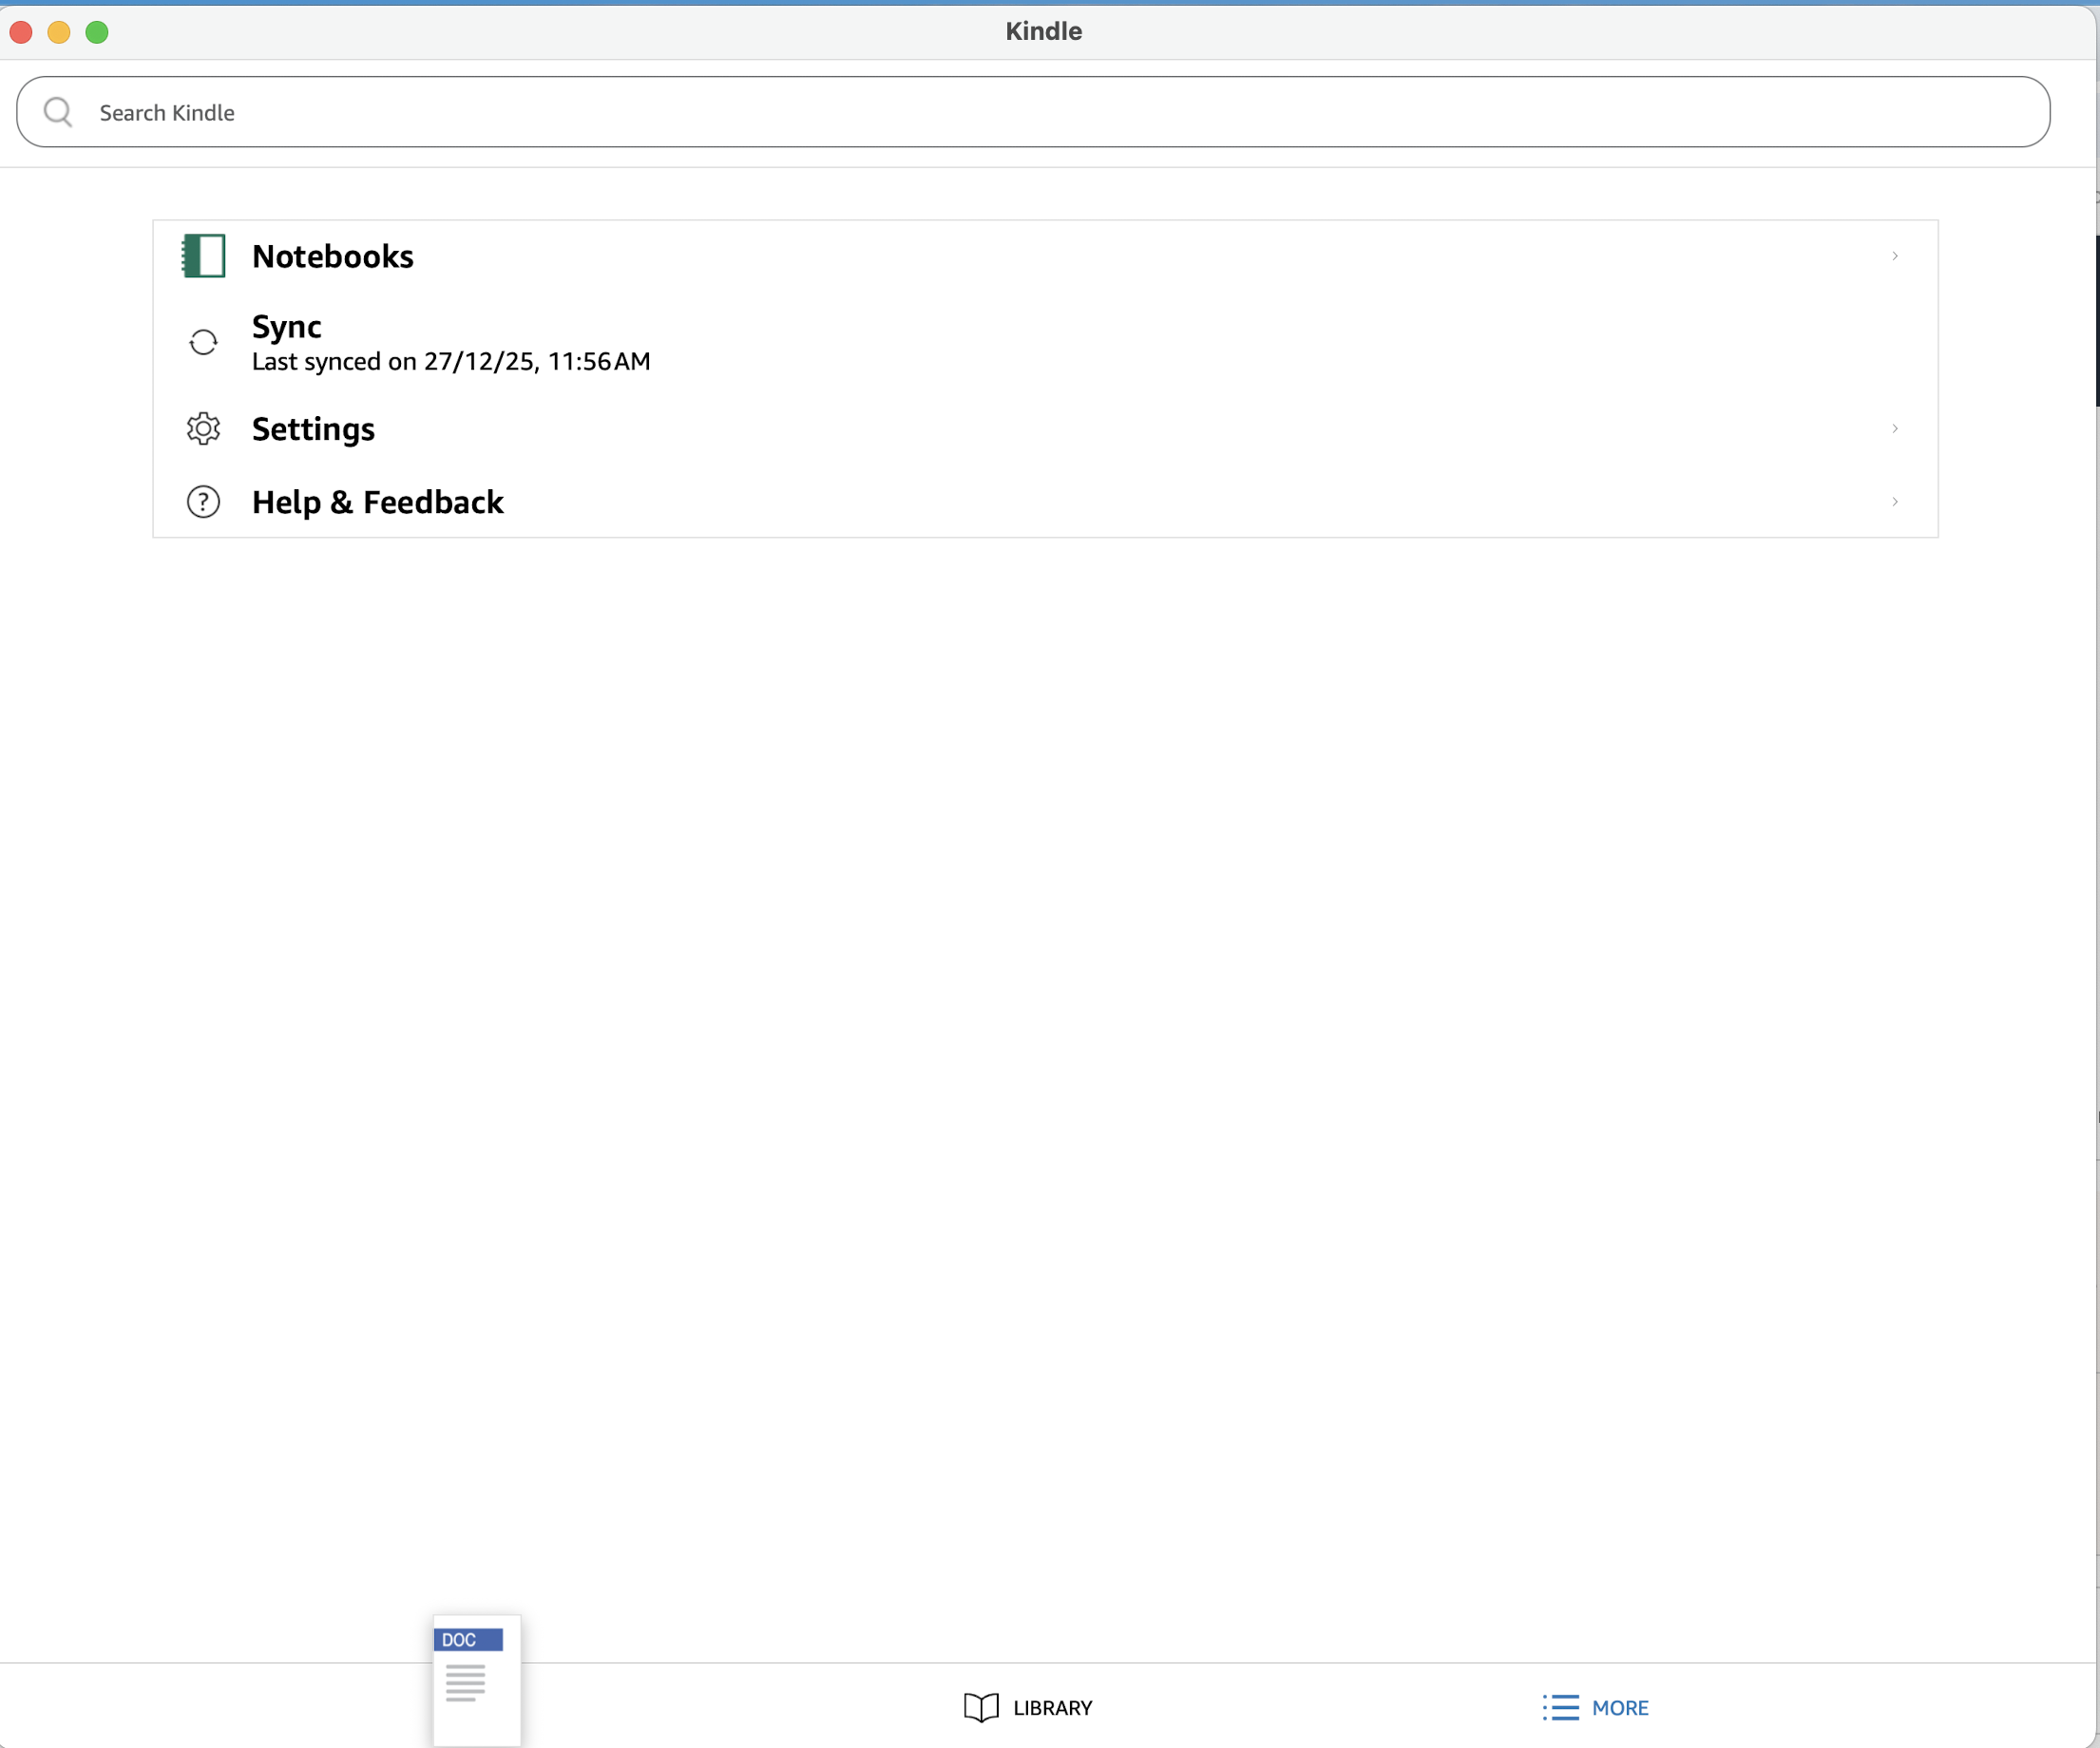
Task: Click the Sync circular arrows icon
Action: coord(203,343)
